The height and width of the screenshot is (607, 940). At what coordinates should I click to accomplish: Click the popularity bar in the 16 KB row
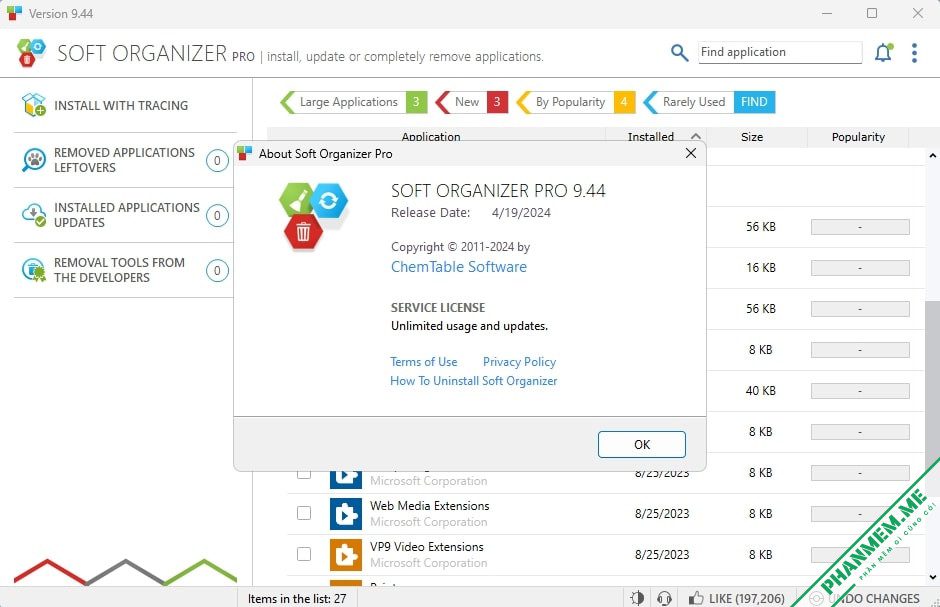860,267
